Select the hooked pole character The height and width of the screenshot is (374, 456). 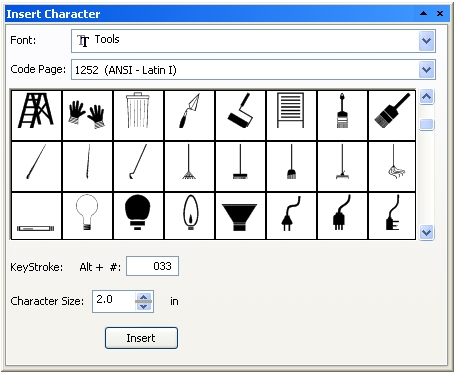pyautogui.click(x=138, y=166)
